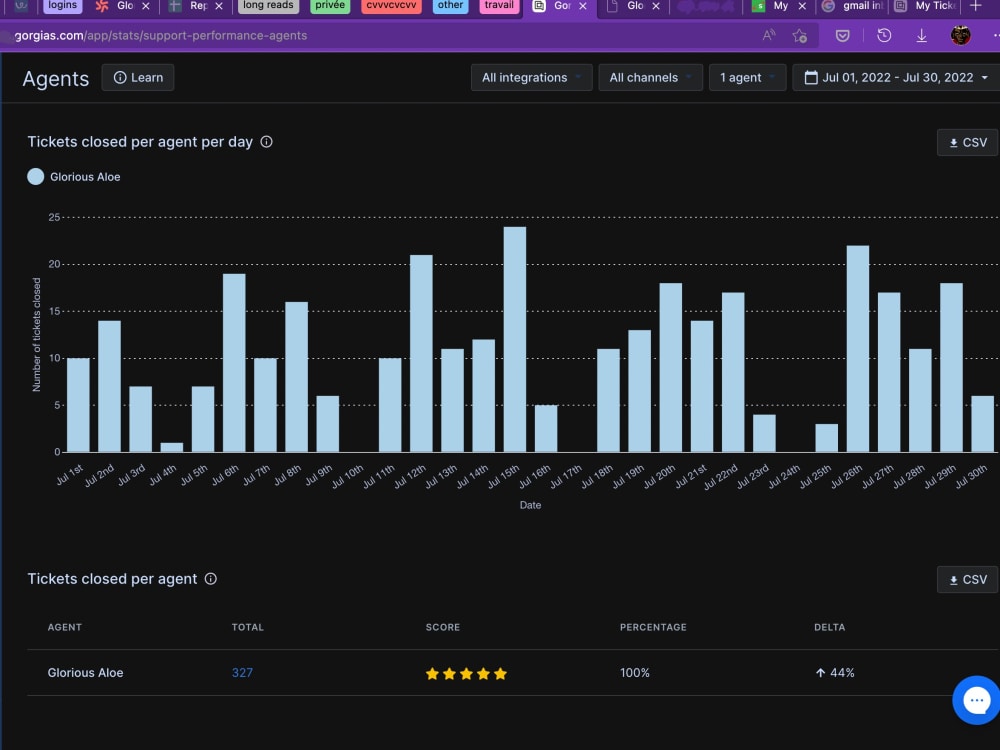Open the travail tab group
This screenshot has width=1000, height=750.
tap(499, 6)
